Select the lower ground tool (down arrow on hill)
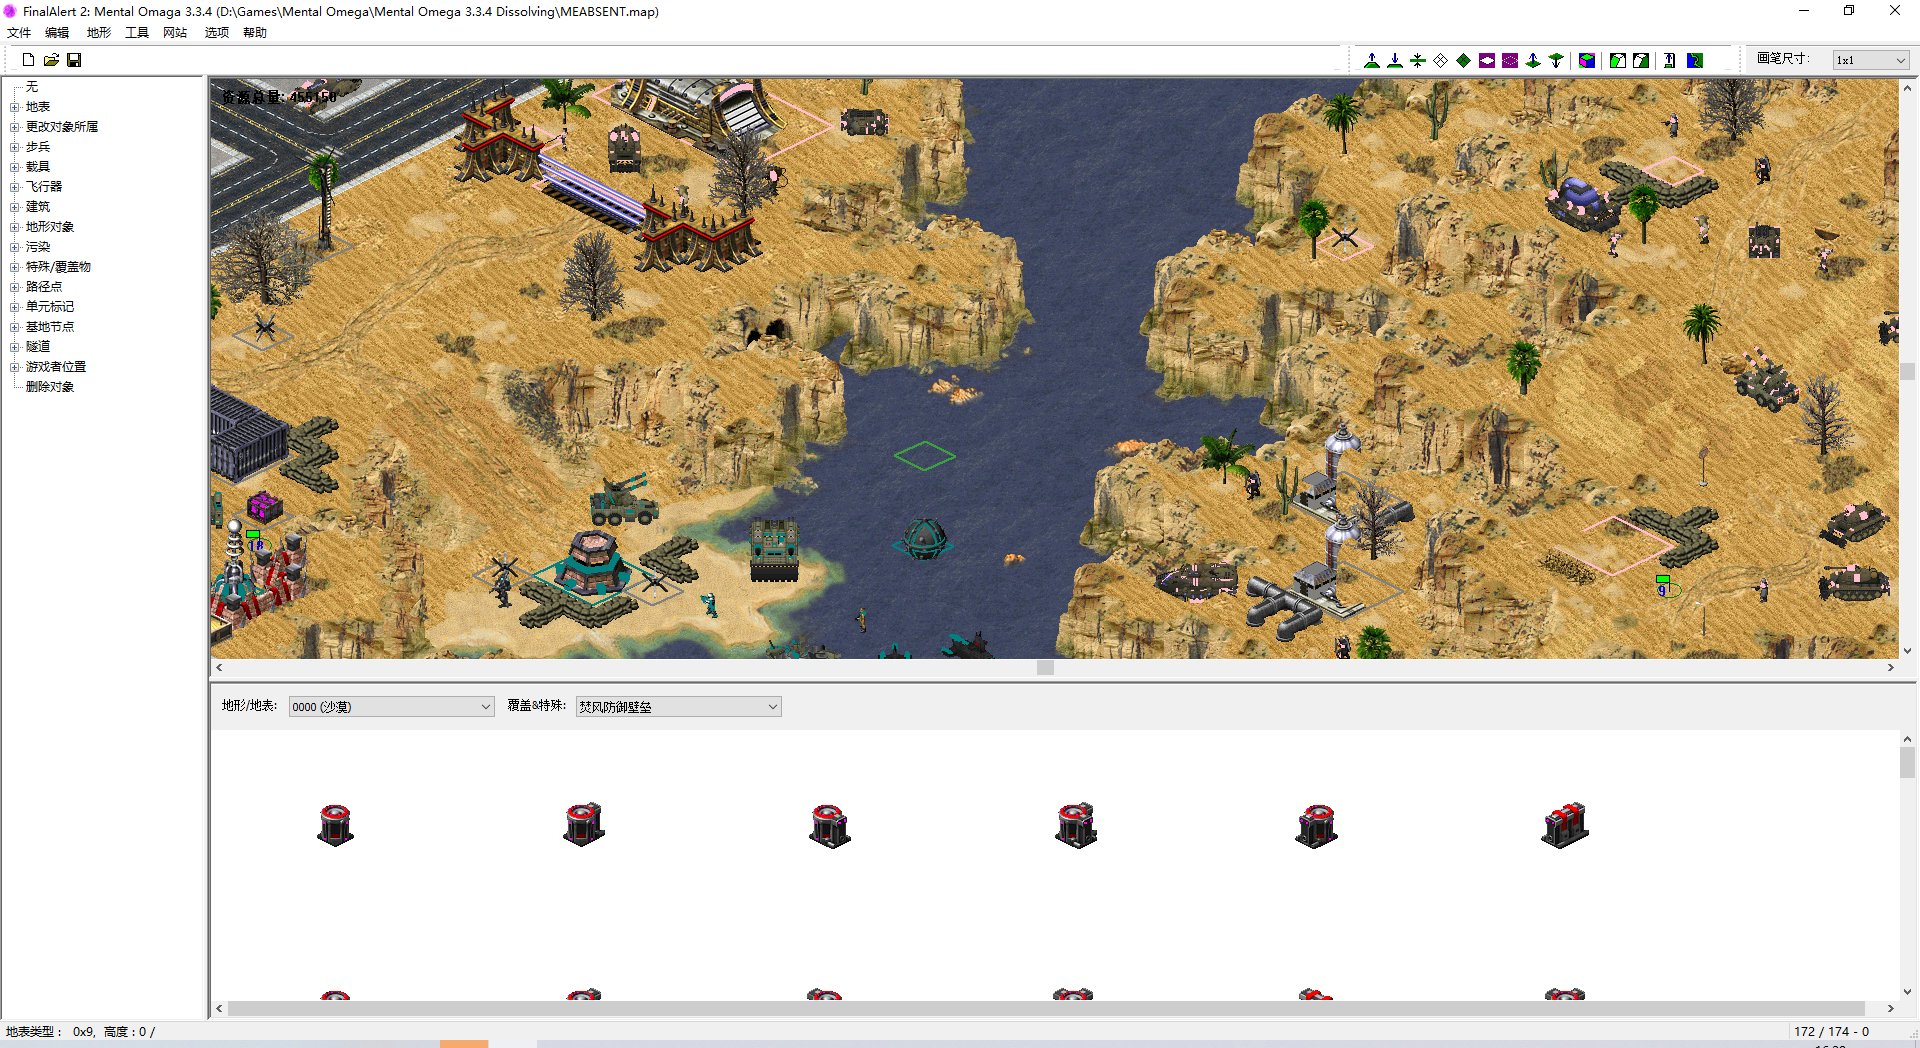The width and height of the screenshot is (1920, 1048). point(1395,61)
